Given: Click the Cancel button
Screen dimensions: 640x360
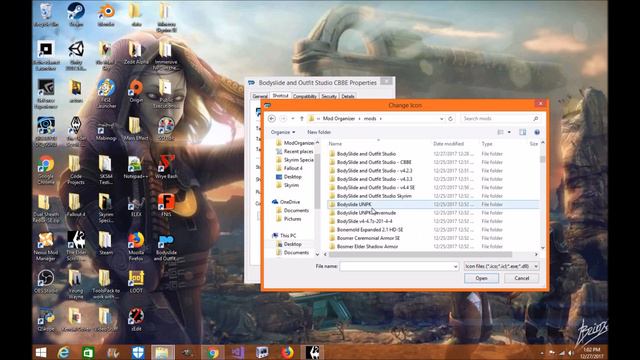Looking at the screenshot, I should [x=521, y=278].
